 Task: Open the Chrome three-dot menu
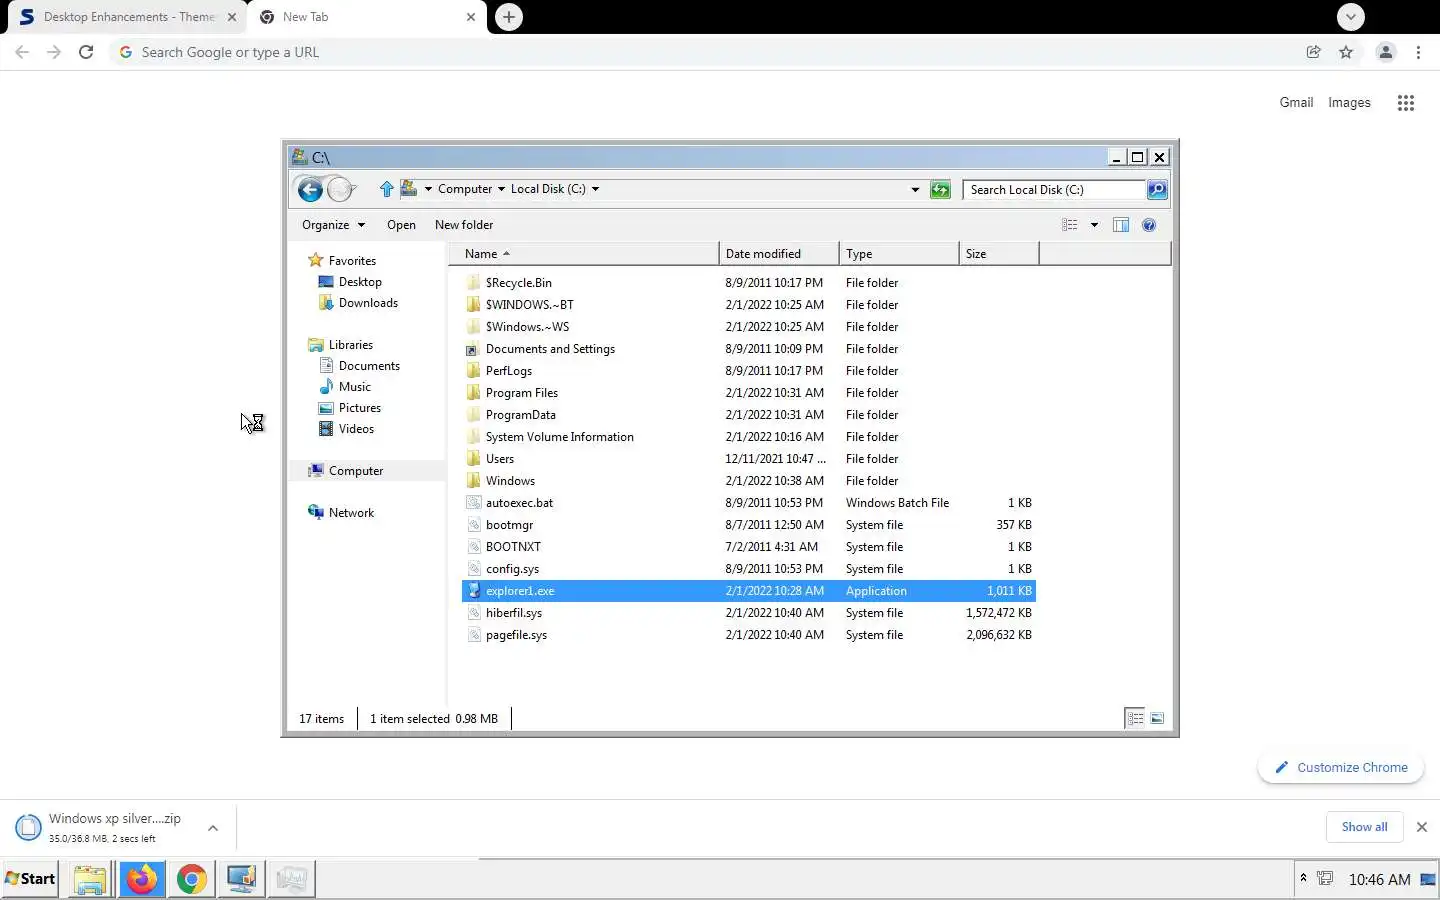coord(1418,52)
